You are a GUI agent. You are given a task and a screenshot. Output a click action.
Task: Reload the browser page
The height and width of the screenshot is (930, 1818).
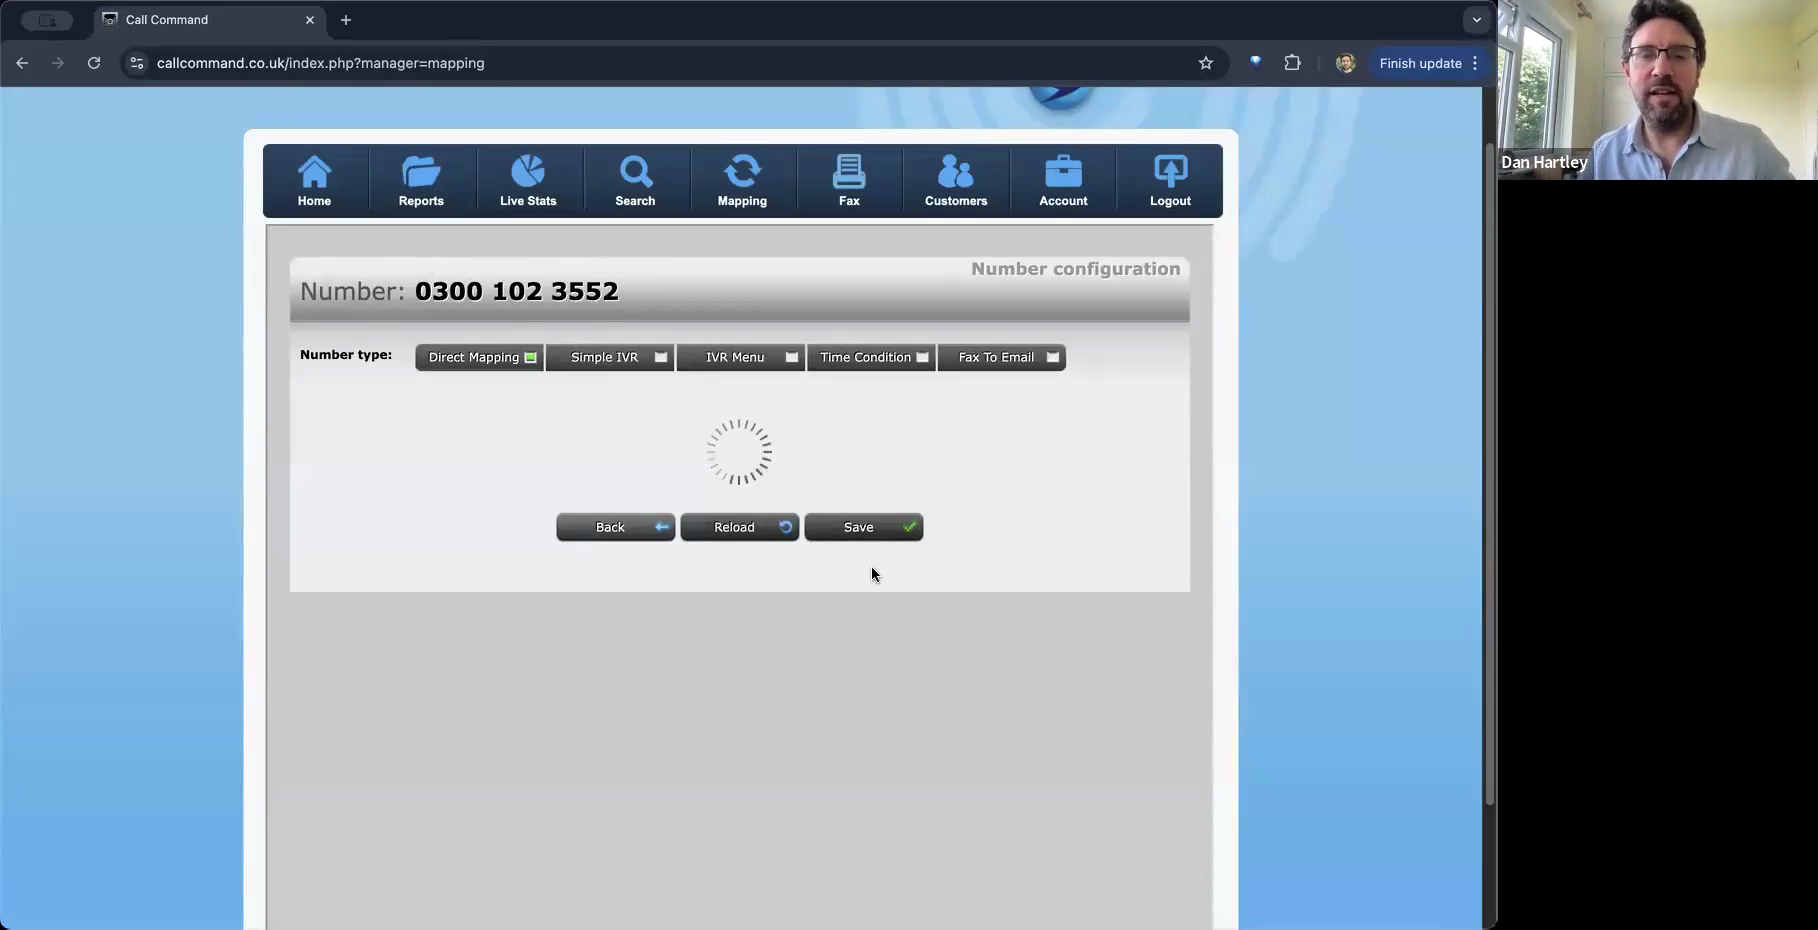tap(94, 63)
